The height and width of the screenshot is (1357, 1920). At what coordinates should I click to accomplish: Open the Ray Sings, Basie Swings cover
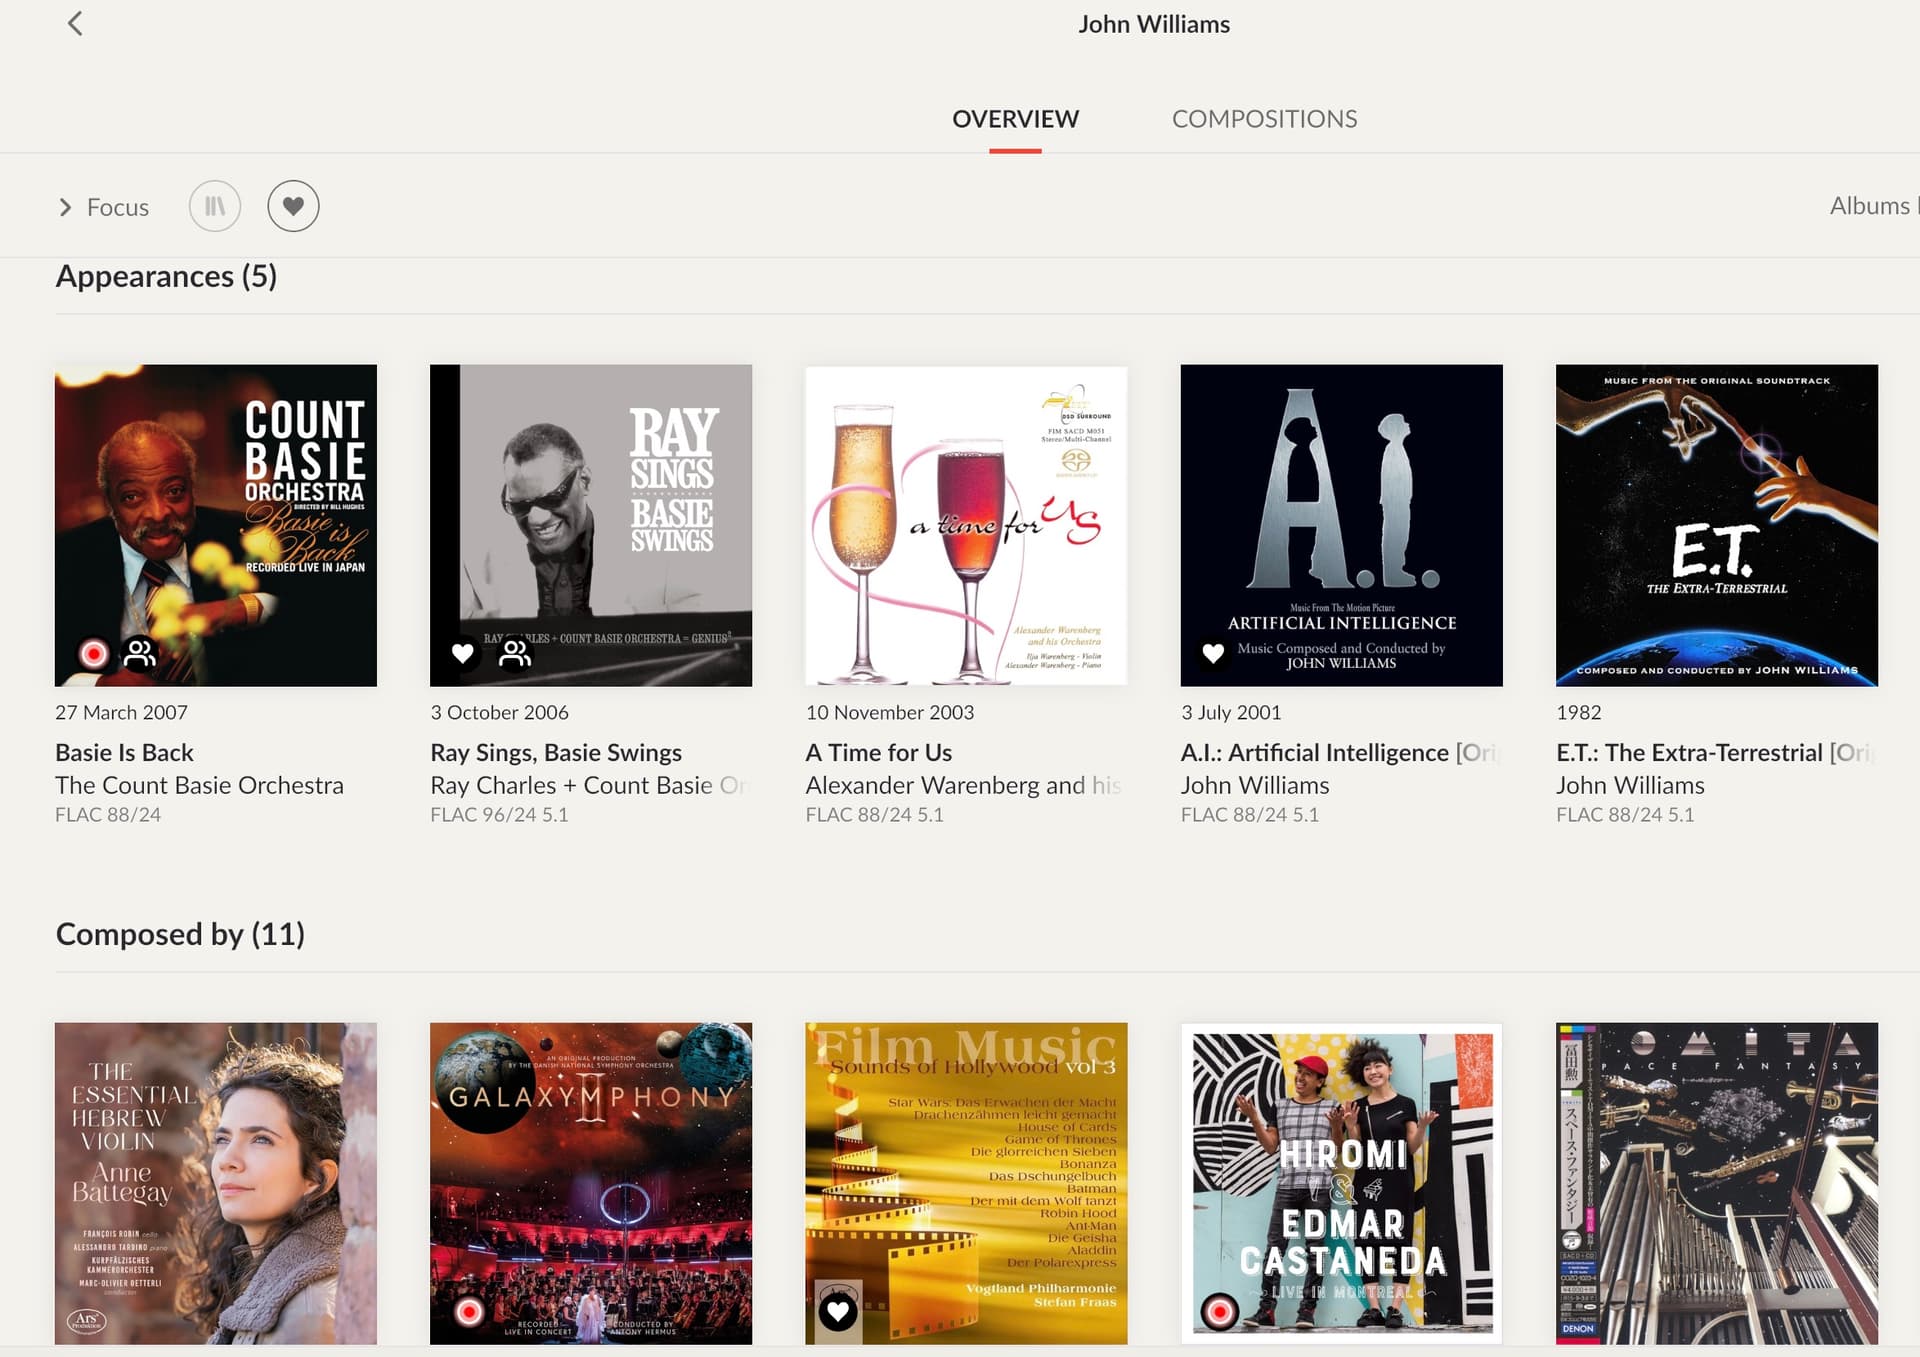(591, 525)
